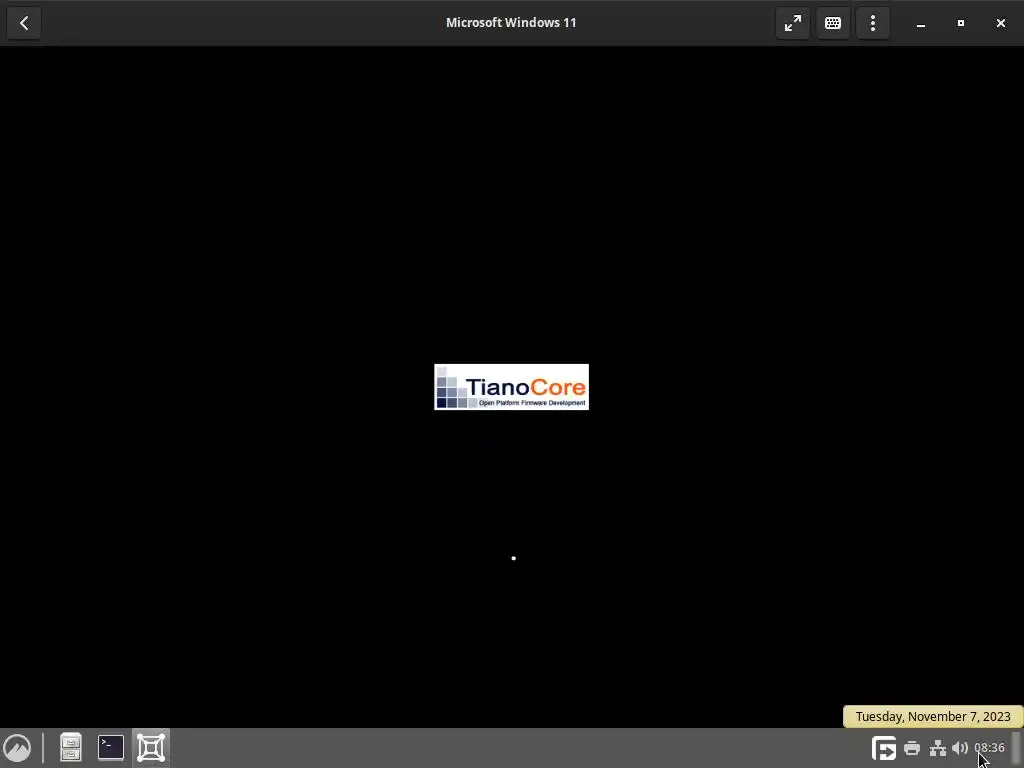Viewport: 1024px width, 768px height.
Task: Click the log out tray icon
Action: (x=884, y=748)
